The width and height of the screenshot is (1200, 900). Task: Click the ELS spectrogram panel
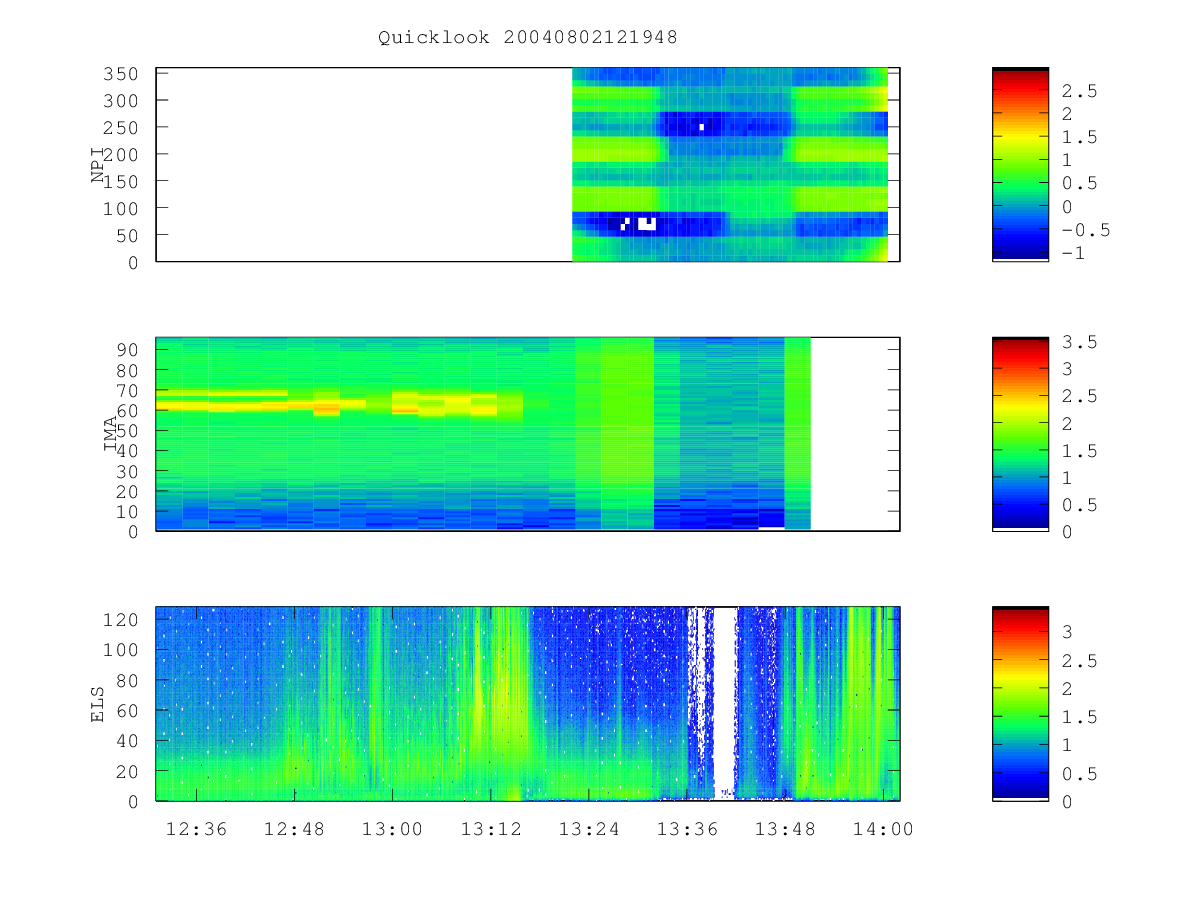point(528,704)
